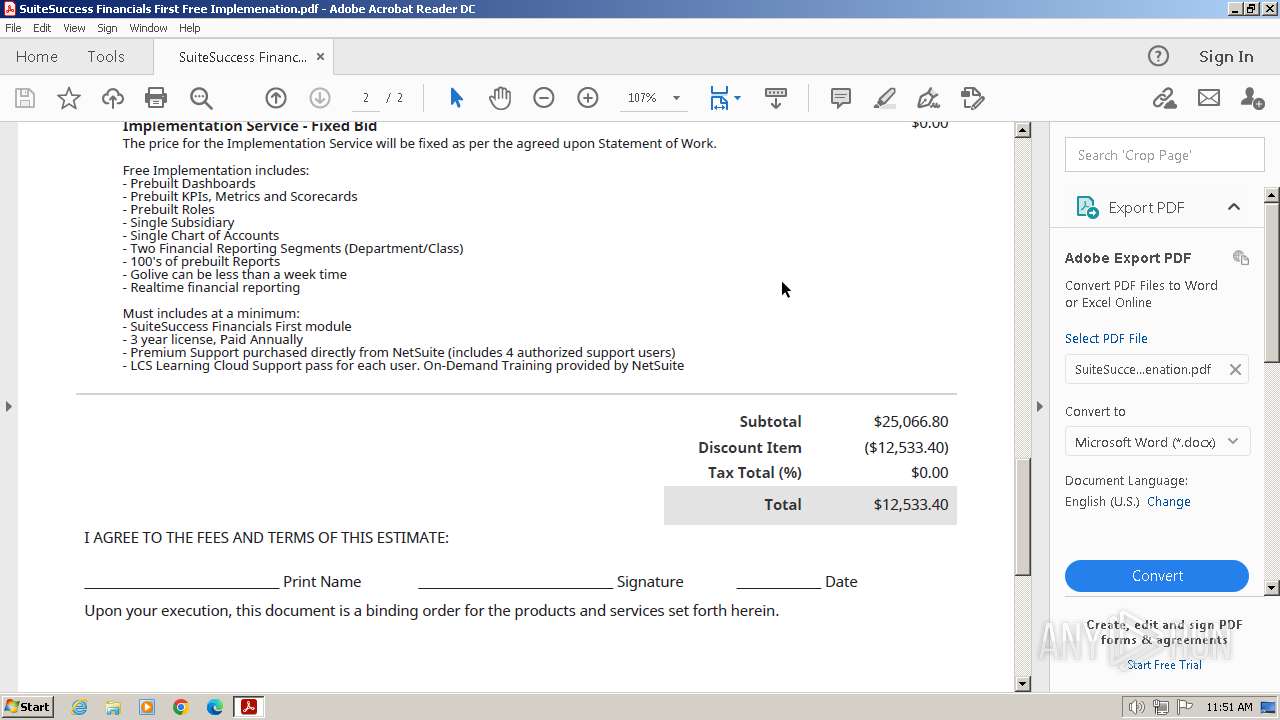This screenshot has width=1280, height=720.
Task: Switch to the Home tab
Action: [37, 57]
